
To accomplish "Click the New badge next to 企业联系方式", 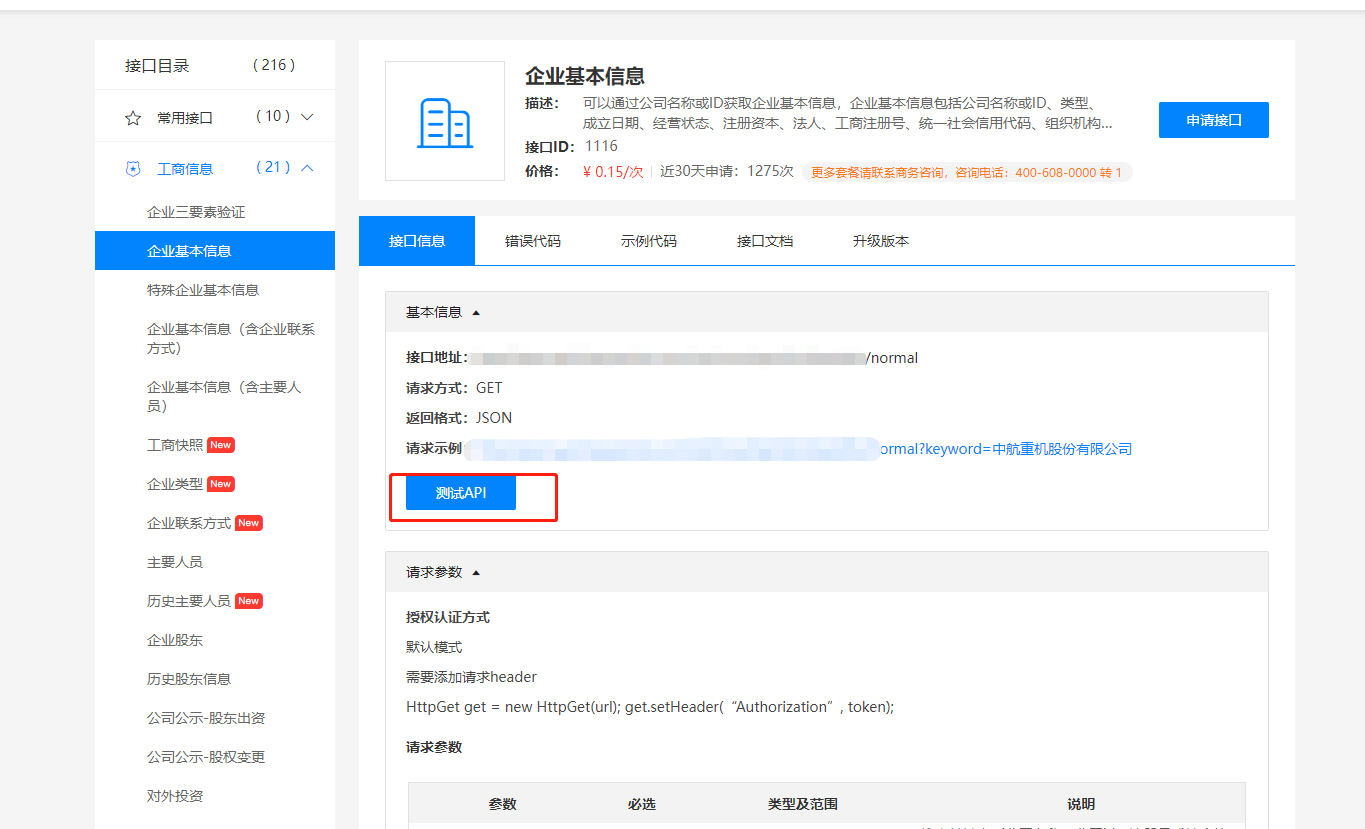I will pos(249,523).
